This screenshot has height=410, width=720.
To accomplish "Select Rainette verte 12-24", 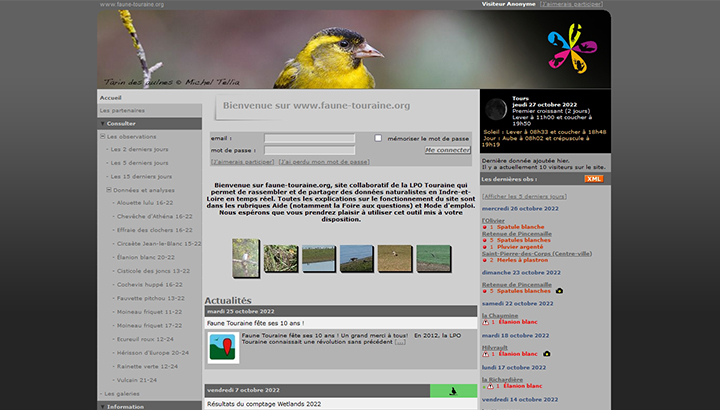I will [x=147, y=367].
